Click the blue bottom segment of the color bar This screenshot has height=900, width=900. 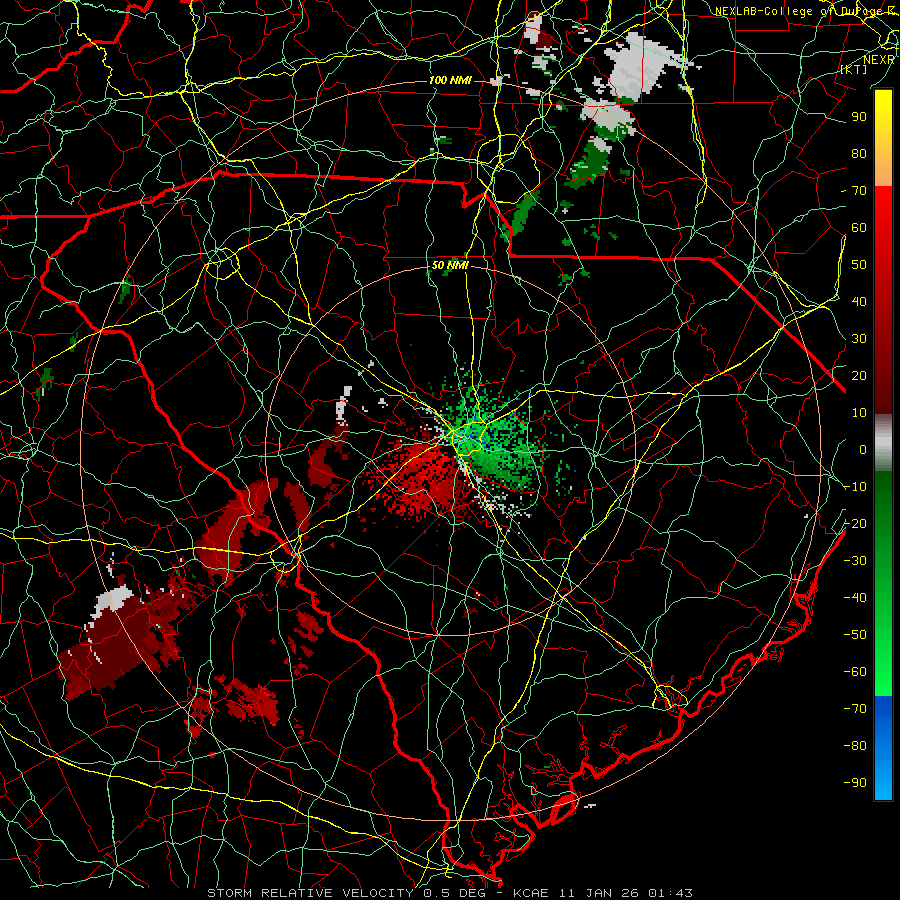click(883, 748)
